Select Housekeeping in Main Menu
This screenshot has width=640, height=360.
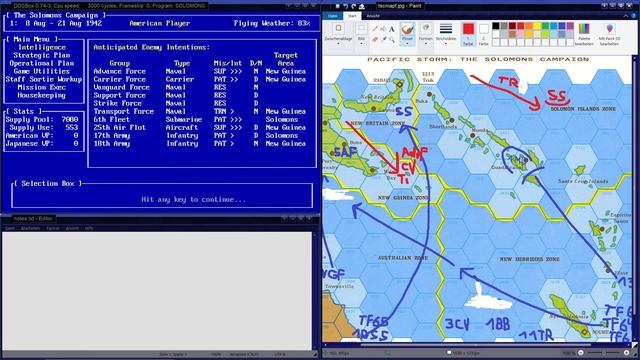(42, 95)
